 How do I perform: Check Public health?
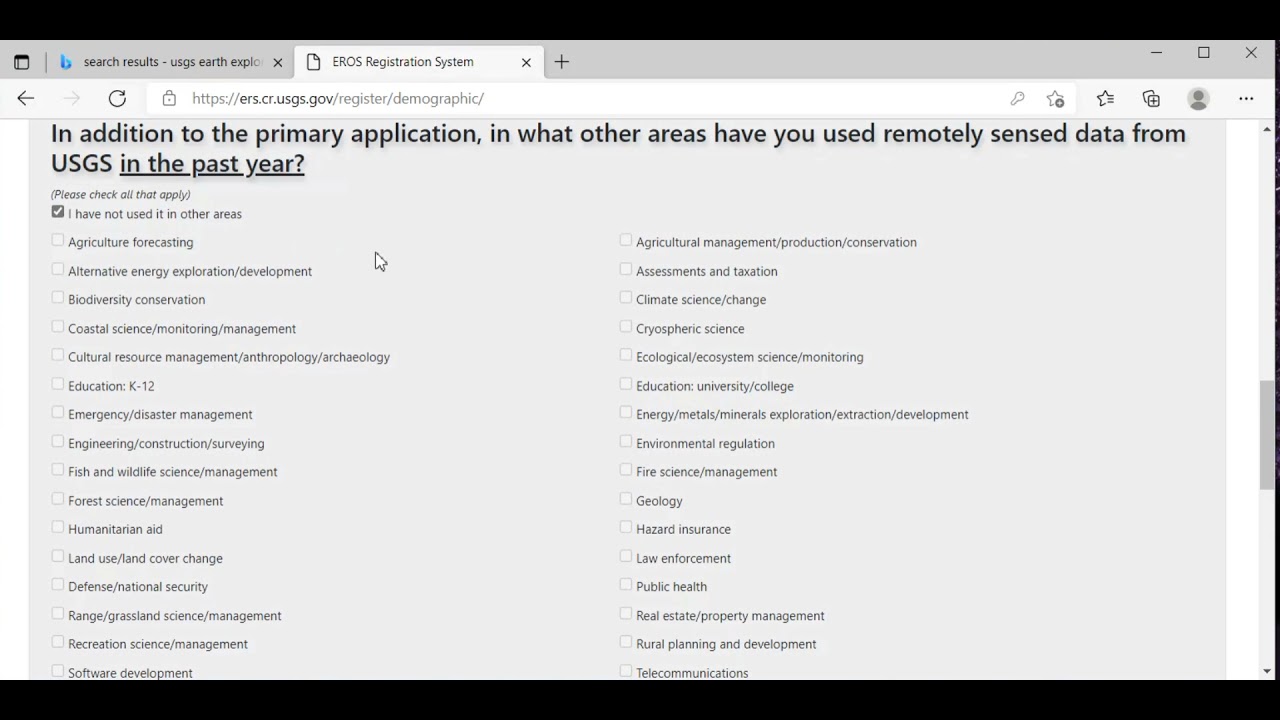[626, 584]
